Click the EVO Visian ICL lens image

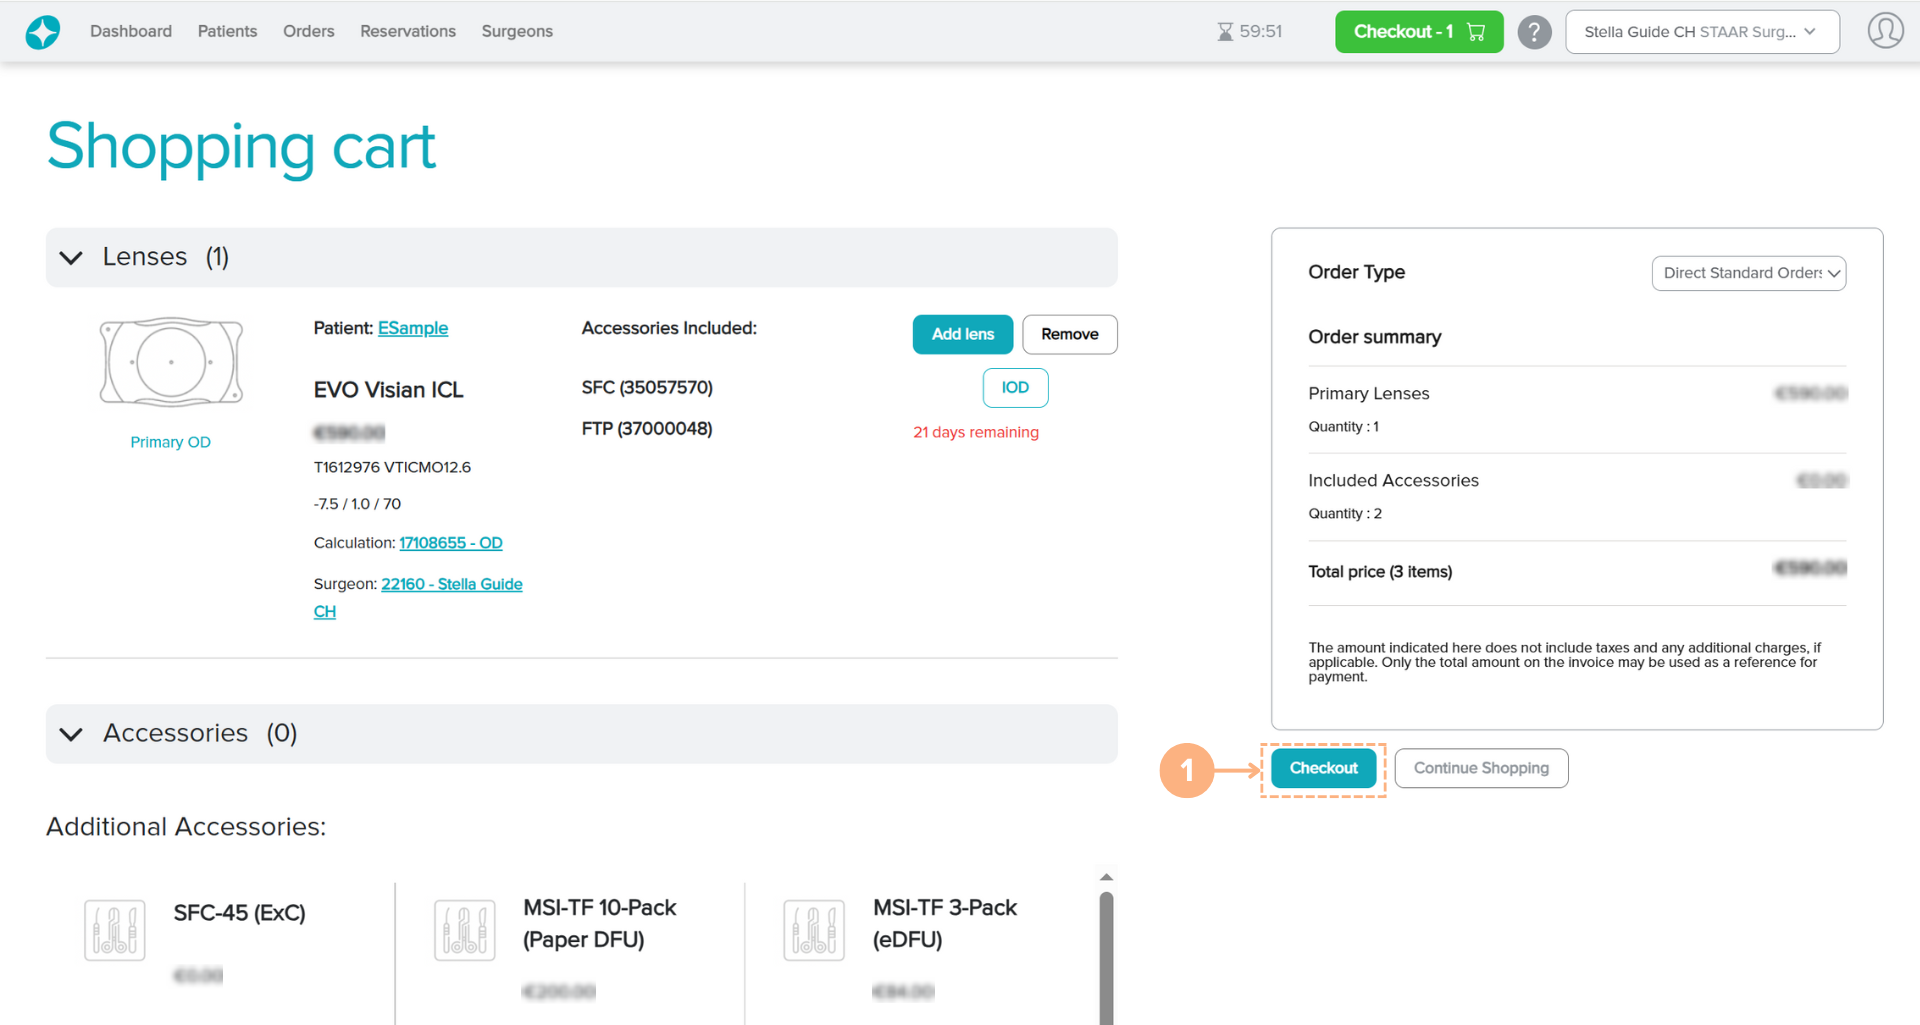pos(171,362)
